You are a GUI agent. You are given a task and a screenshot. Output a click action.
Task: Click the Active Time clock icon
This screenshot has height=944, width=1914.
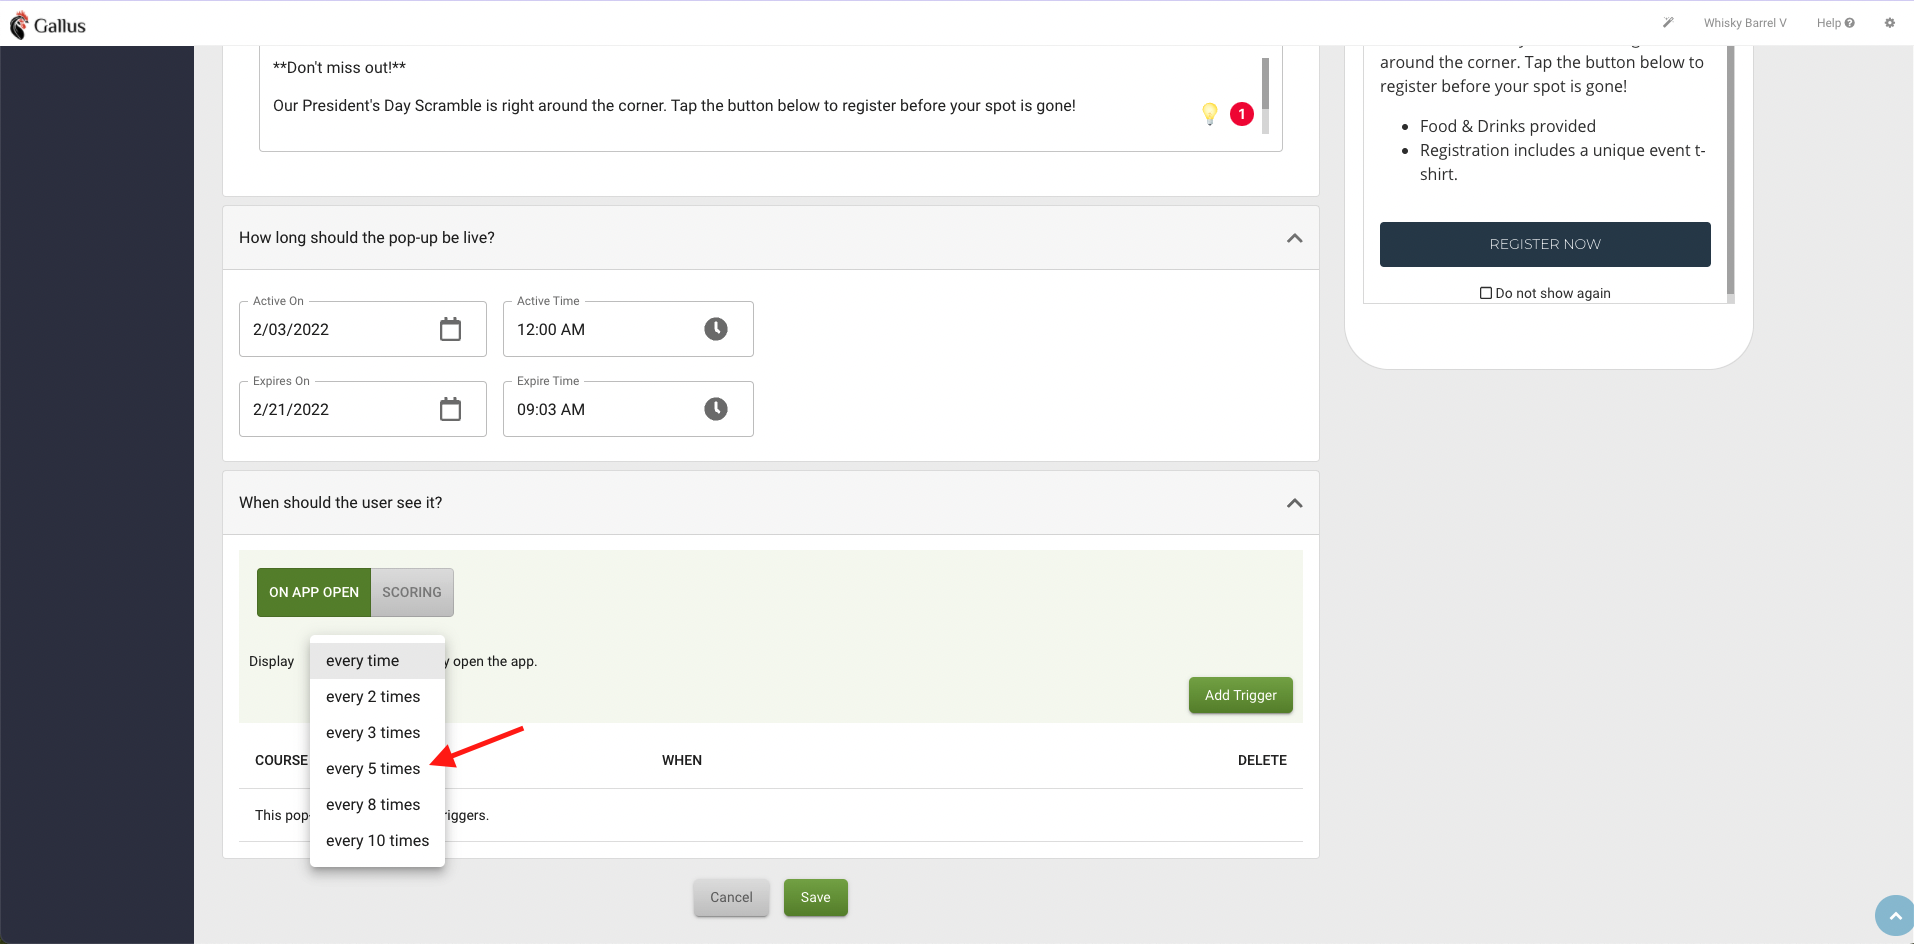[x=715, y=329]
